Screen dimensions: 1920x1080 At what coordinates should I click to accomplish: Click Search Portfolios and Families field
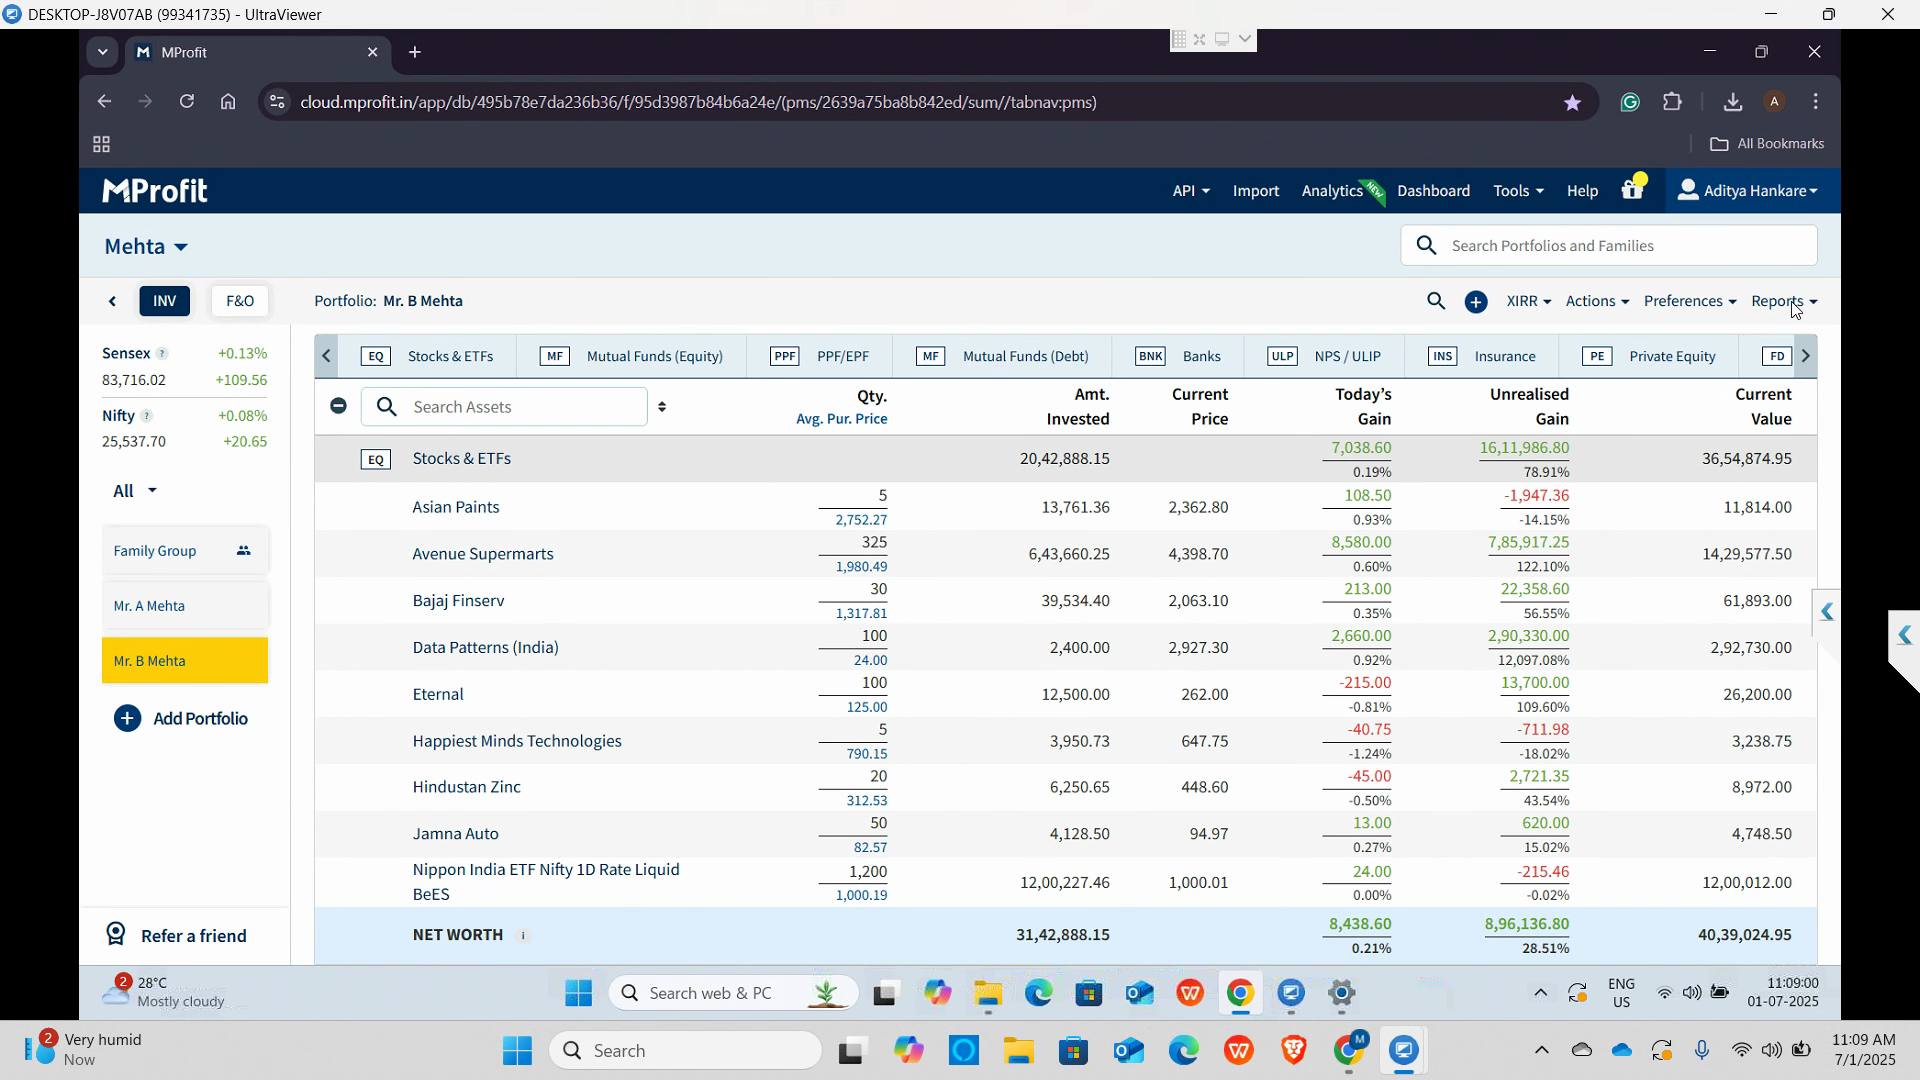pyautogui.click(x=1609, y=246)
